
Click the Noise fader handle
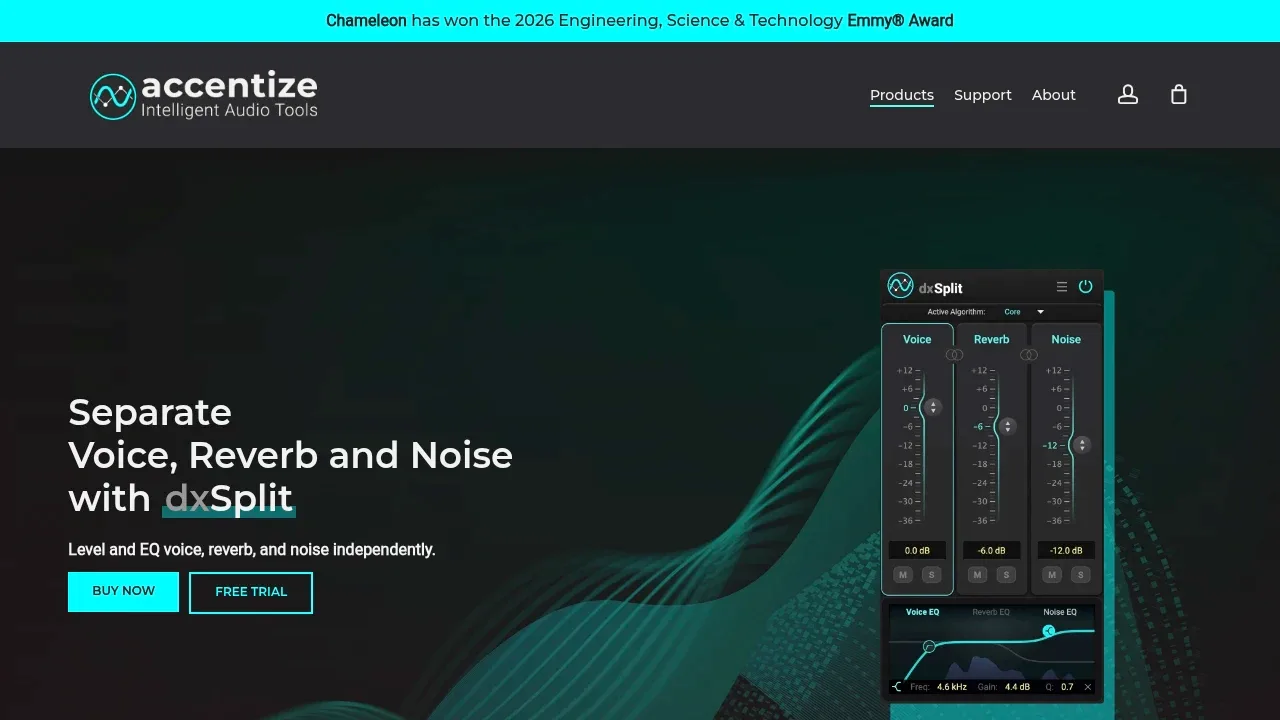[x=1081, y=445]
